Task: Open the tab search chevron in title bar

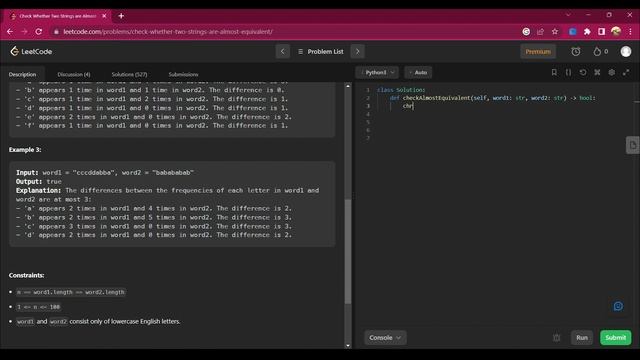Action: (568, 15)
